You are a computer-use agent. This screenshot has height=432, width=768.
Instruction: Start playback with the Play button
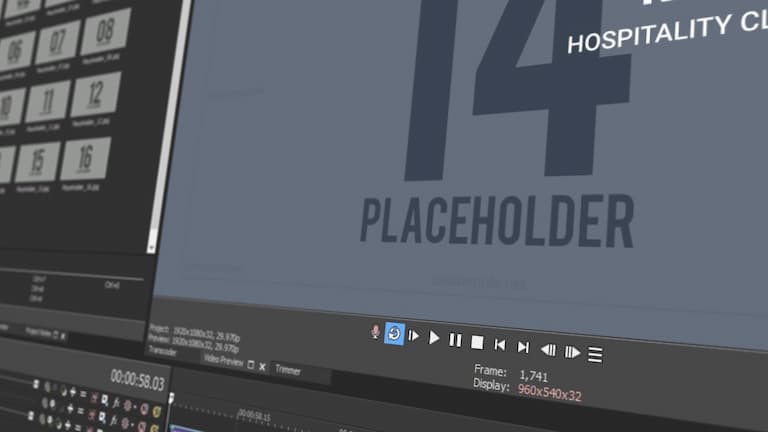click(433, 337)
